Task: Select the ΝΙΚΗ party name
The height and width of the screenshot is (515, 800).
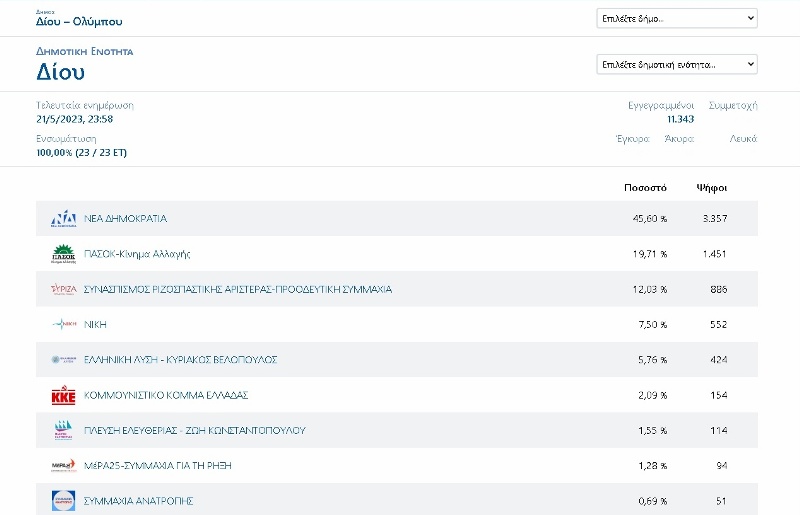Action: [x=95, y=325]
